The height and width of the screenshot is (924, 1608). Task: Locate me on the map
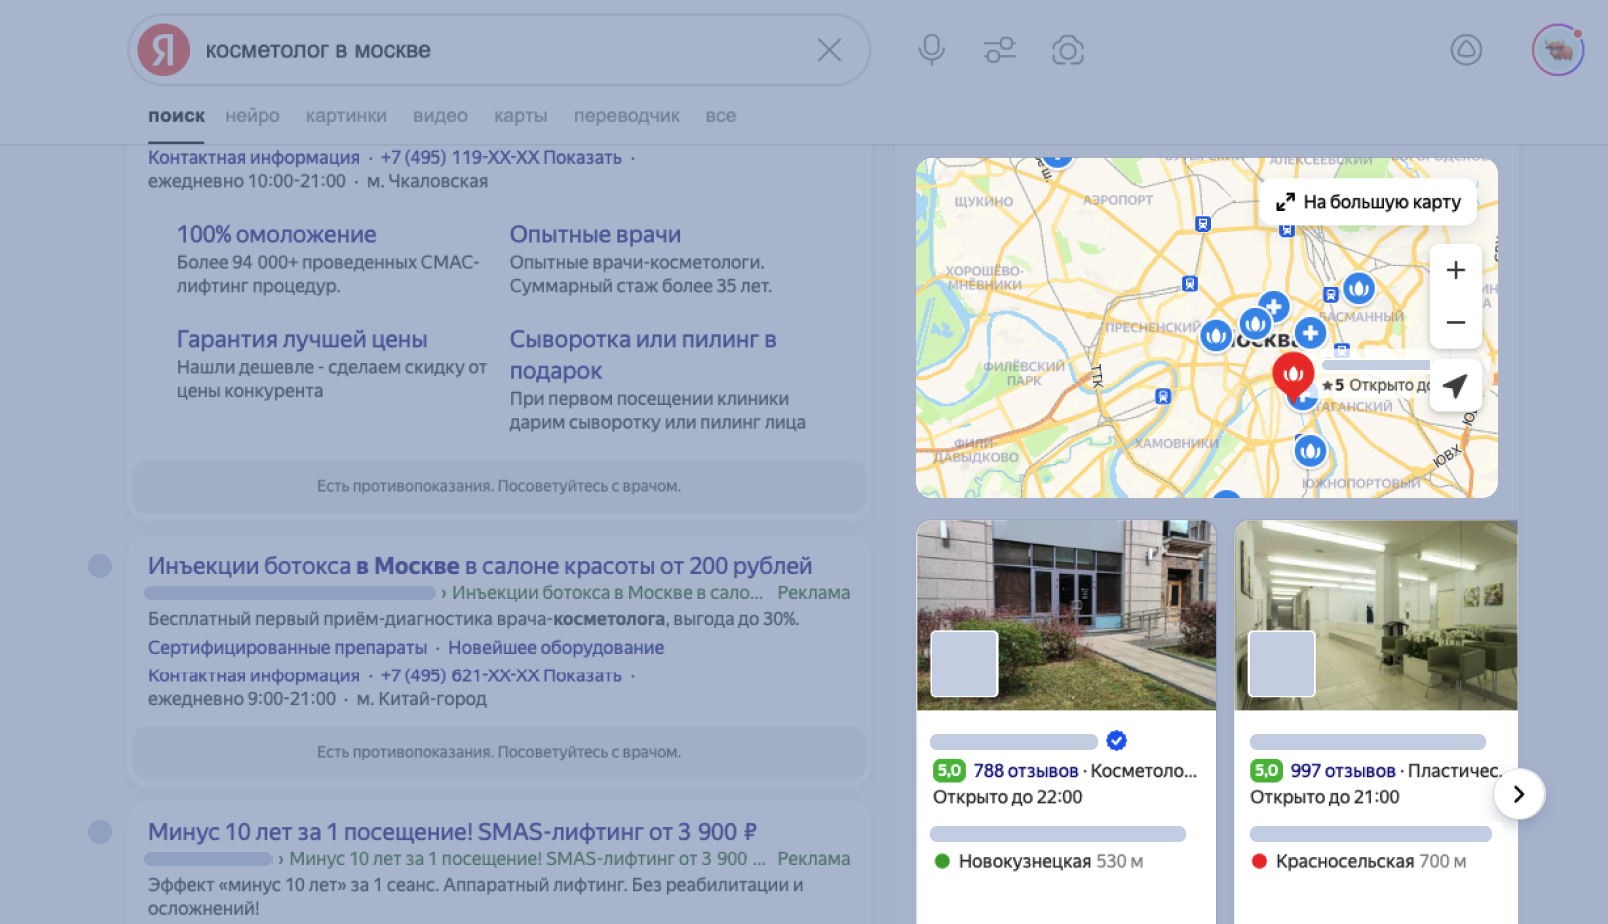click(1456, 385)
